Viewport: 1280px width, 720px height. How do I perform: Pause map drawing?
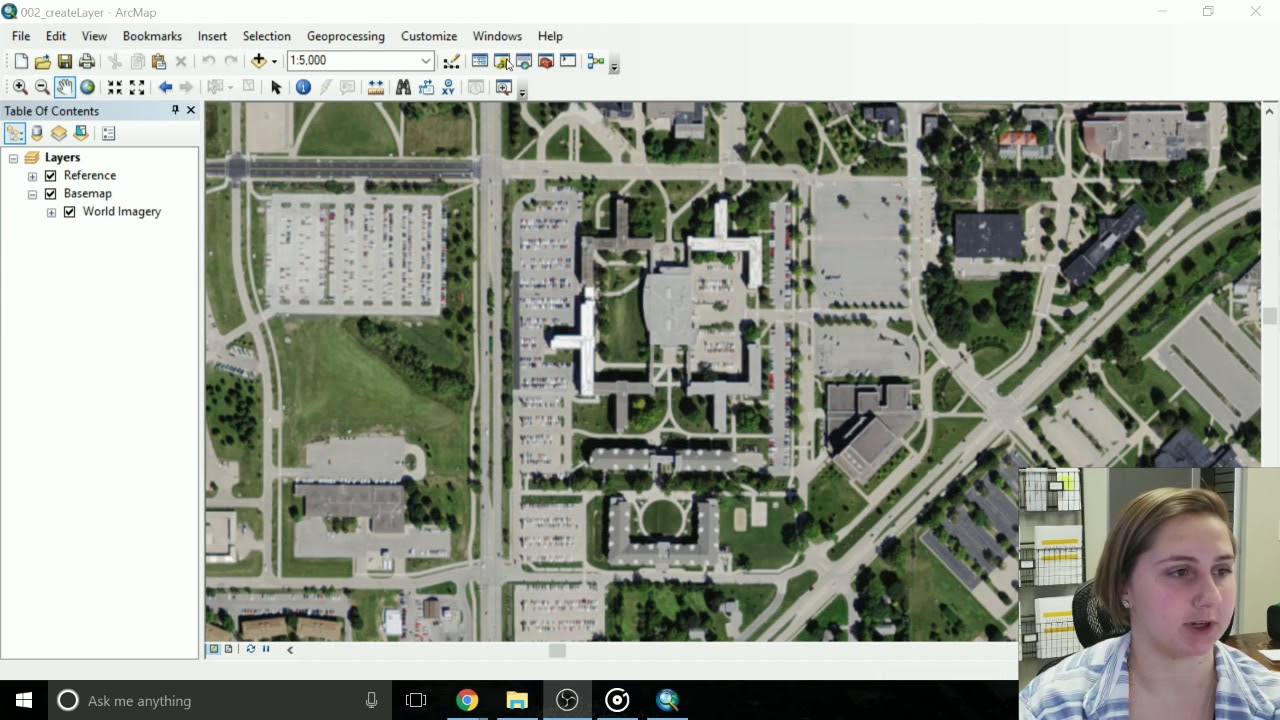coord(266,649)
